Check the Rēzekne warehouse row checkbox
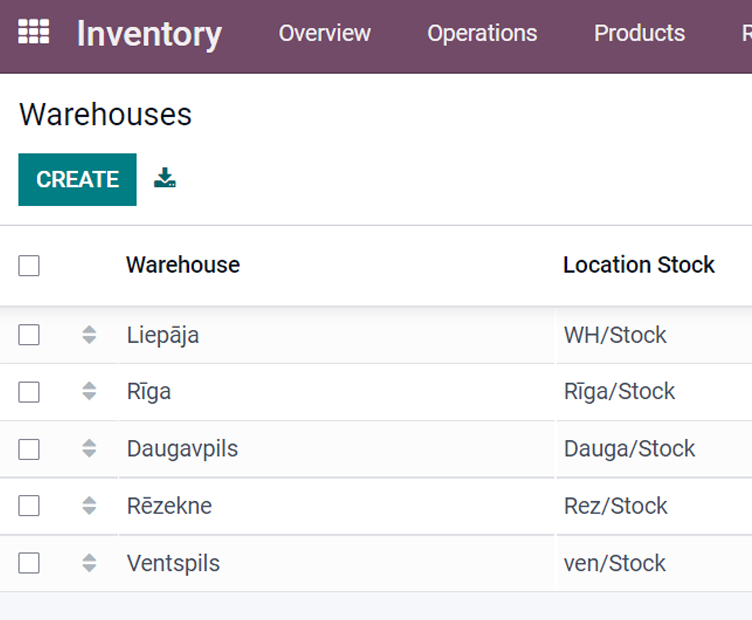Screen dimensions: 752x620 coord(29,506)
